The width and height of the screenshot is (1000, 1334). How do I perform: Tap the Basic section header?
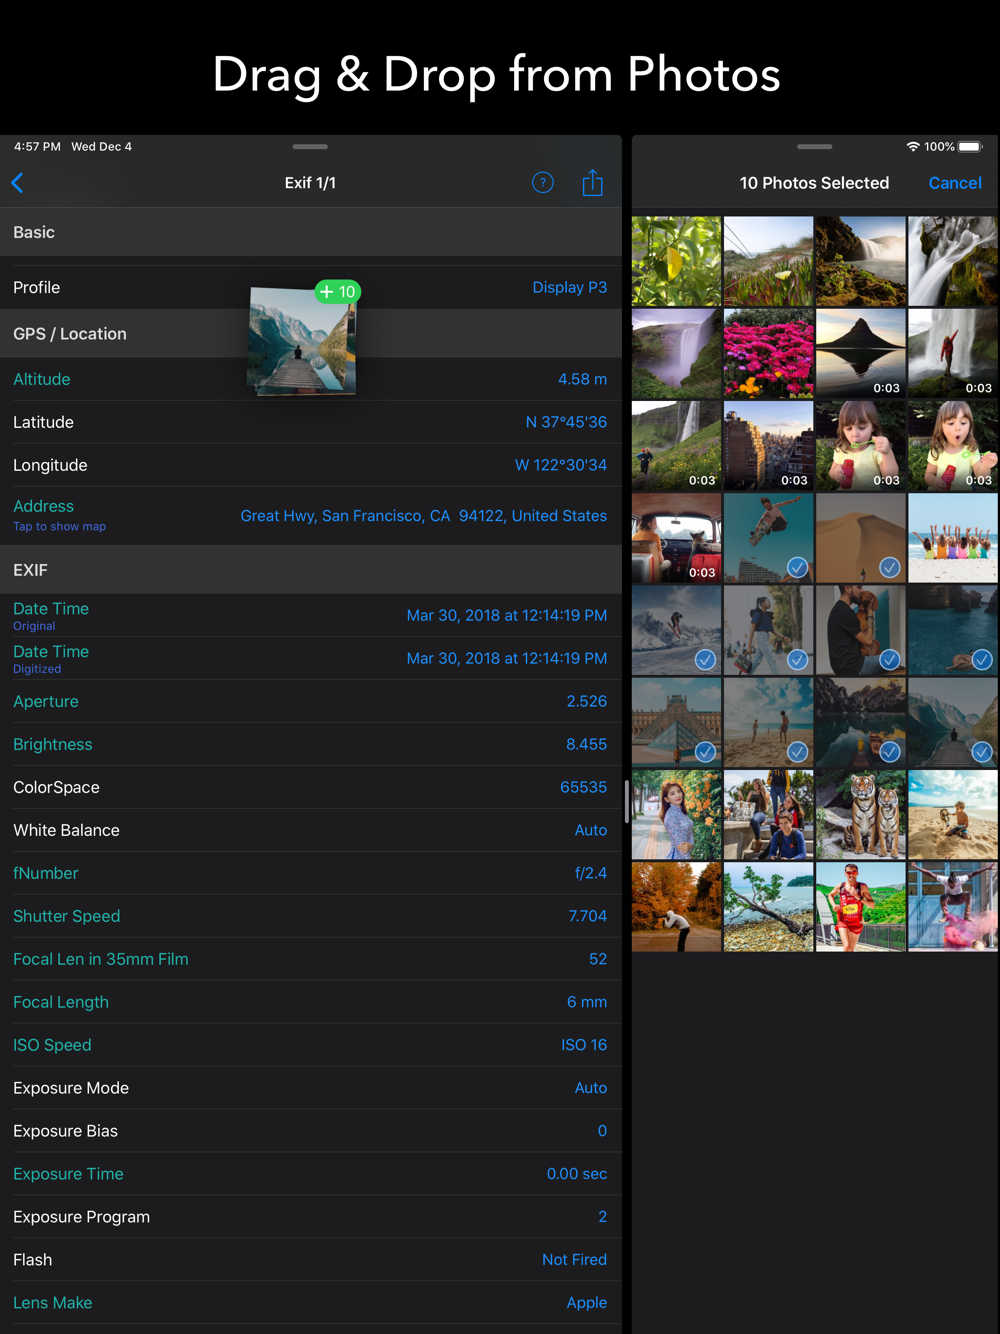[310, 232]
